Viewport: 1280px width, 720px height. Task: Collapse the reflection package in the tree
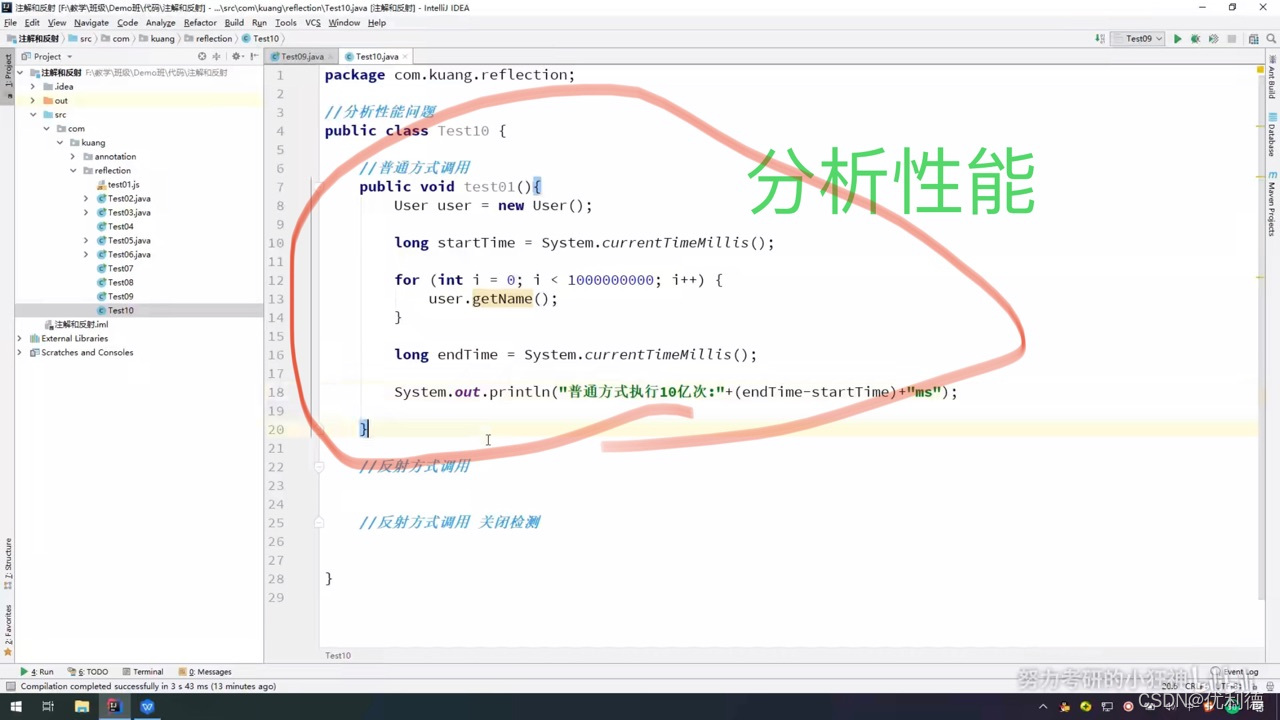pos(72,170)
